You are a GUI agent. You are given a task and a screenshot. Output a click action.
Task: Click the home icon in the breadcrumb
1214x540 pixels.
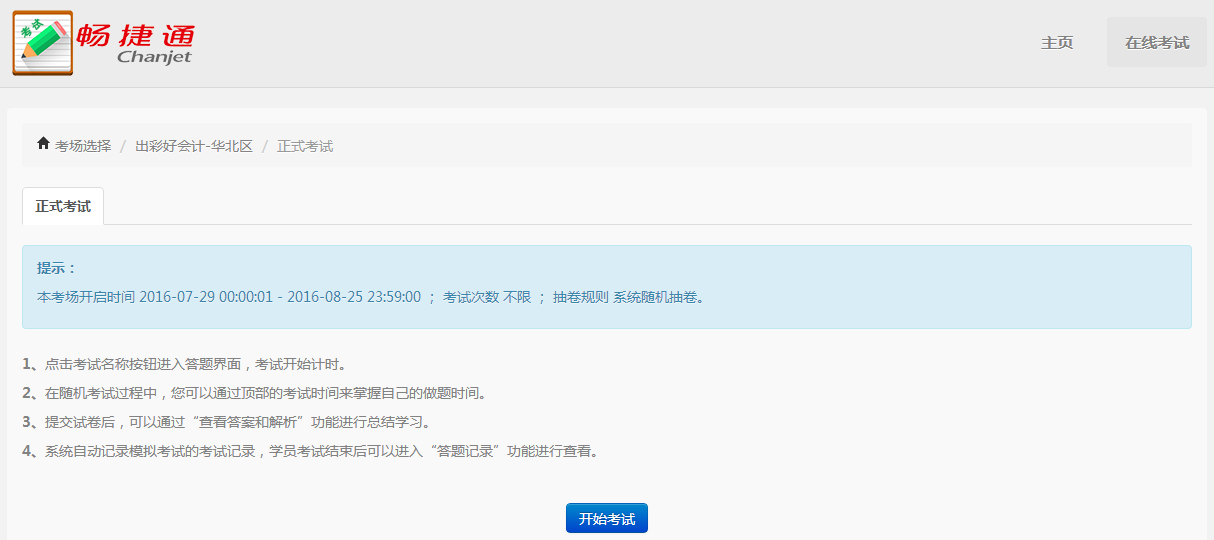pyautogui.click(x=43, y=145)
